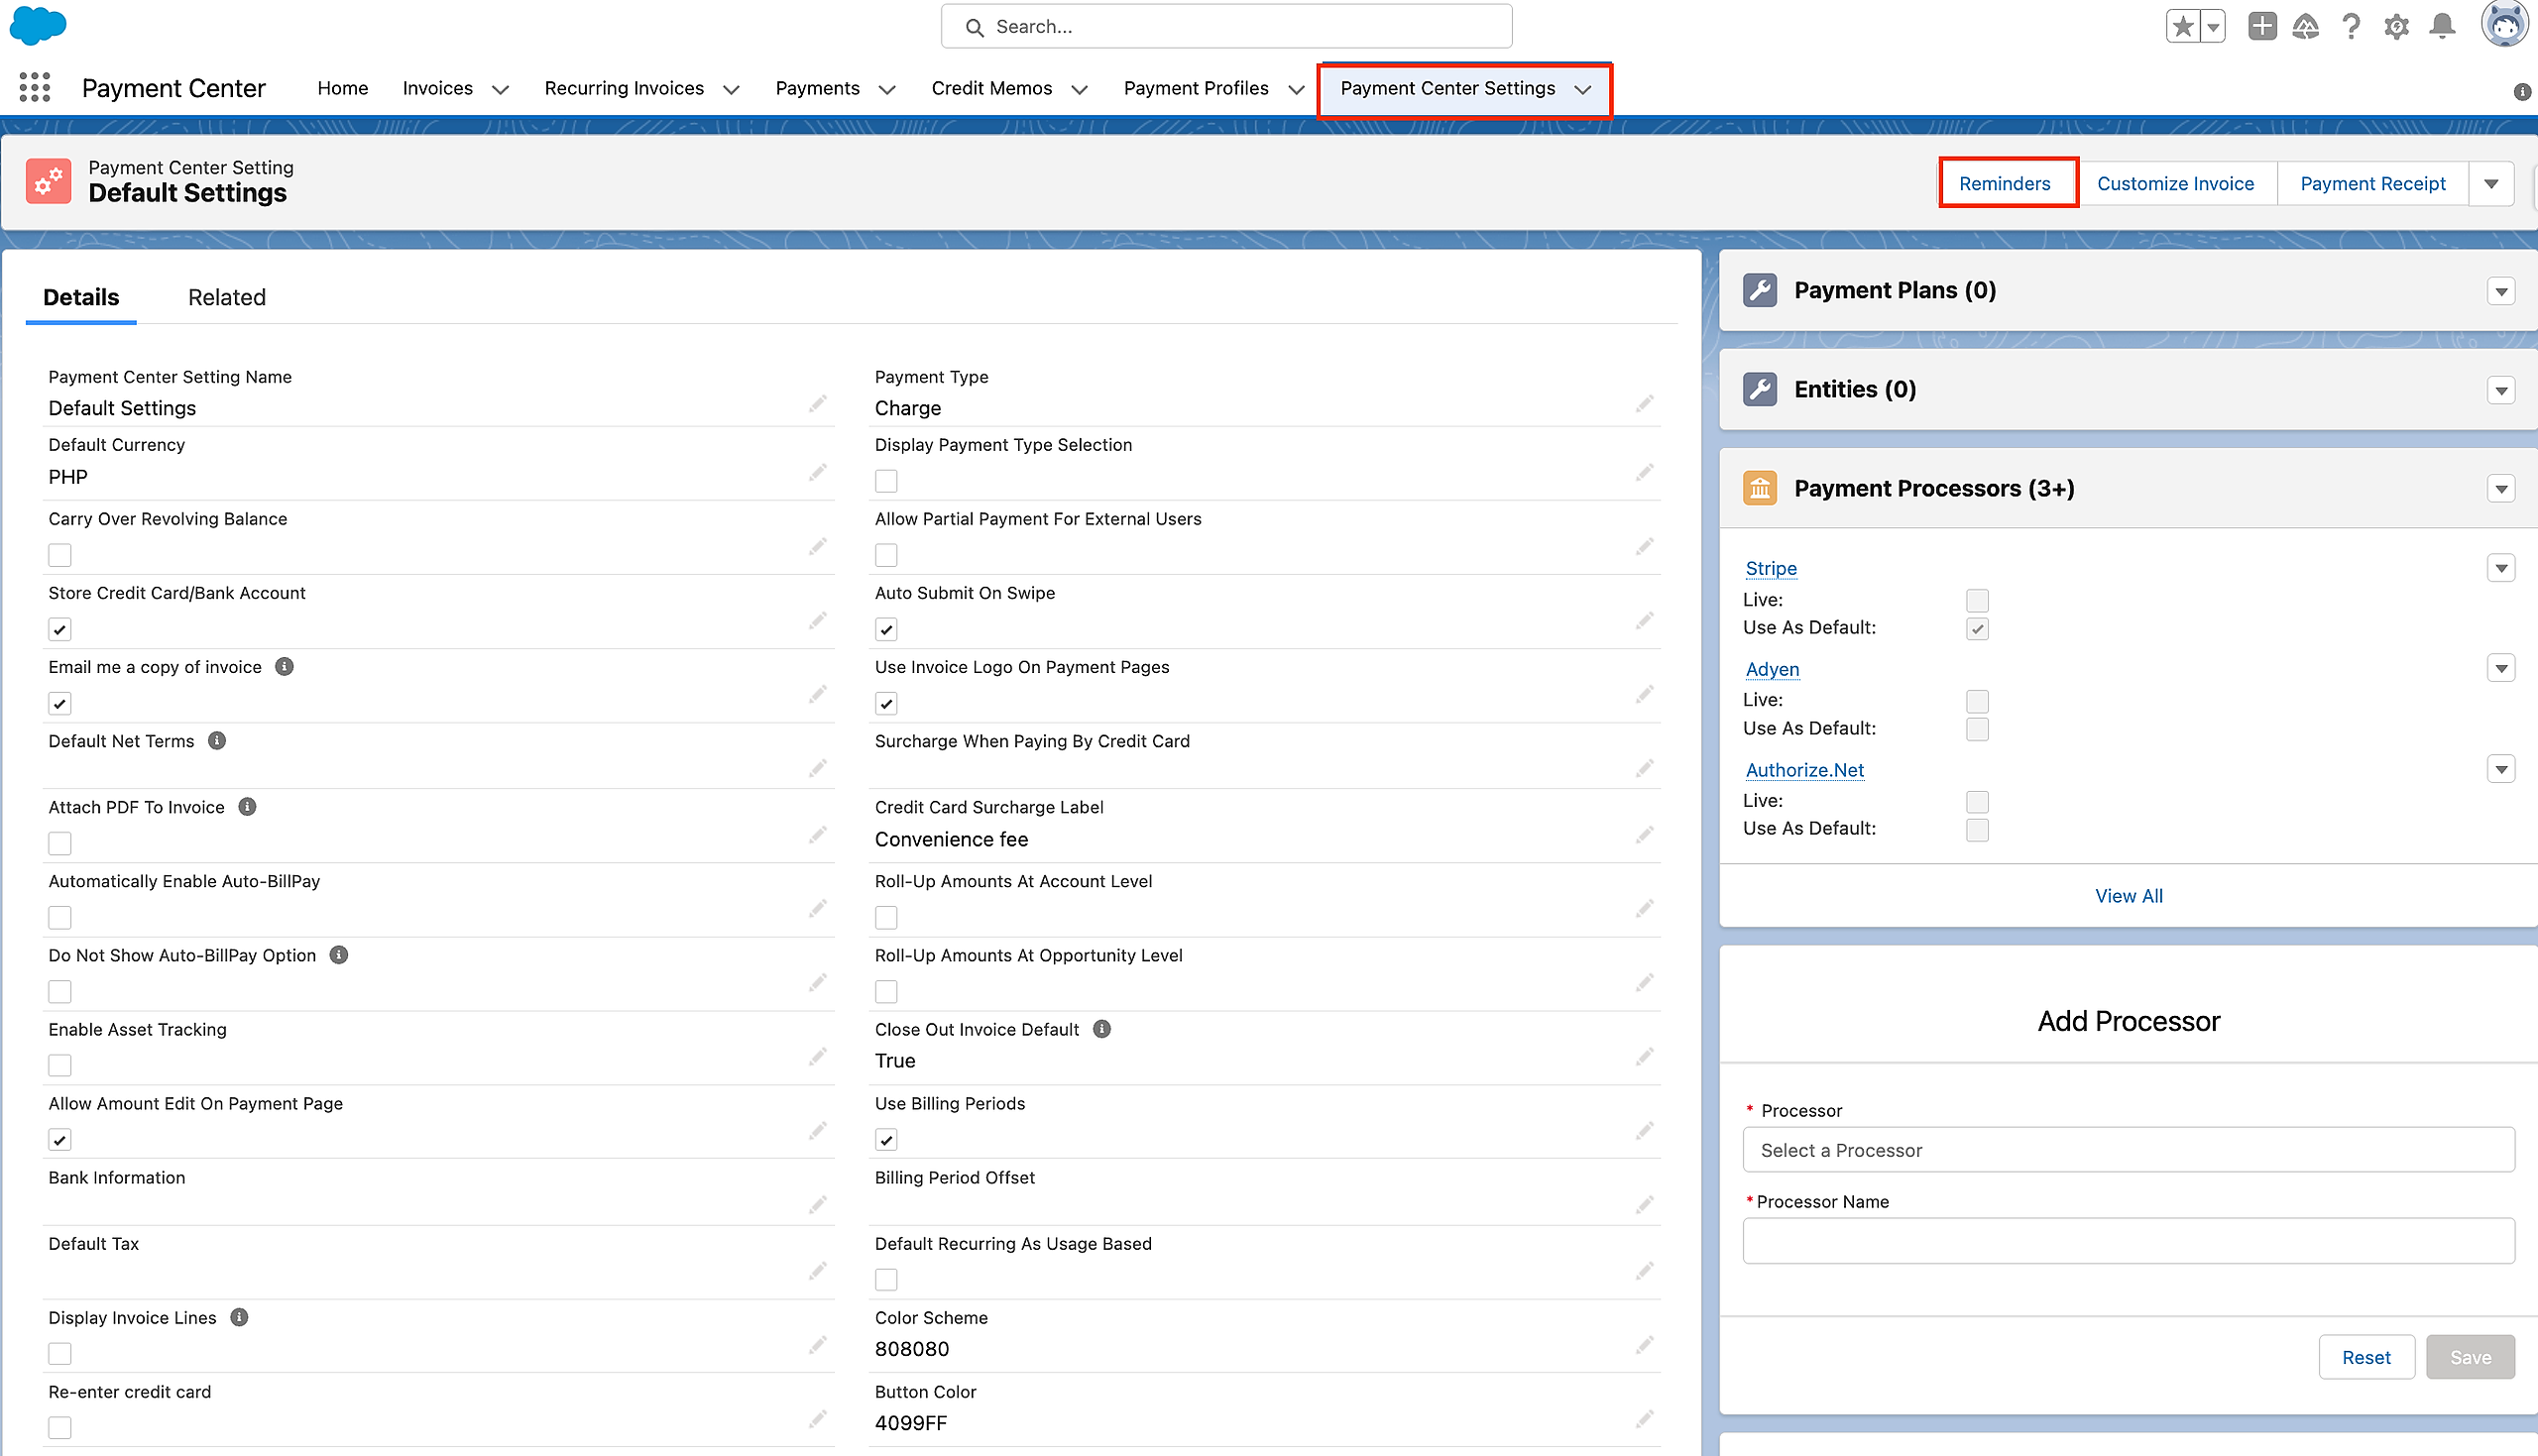Screen dimensions: 2538x1456
Task: Open the Invoices navigation tab
Action: tap(438, 88)
